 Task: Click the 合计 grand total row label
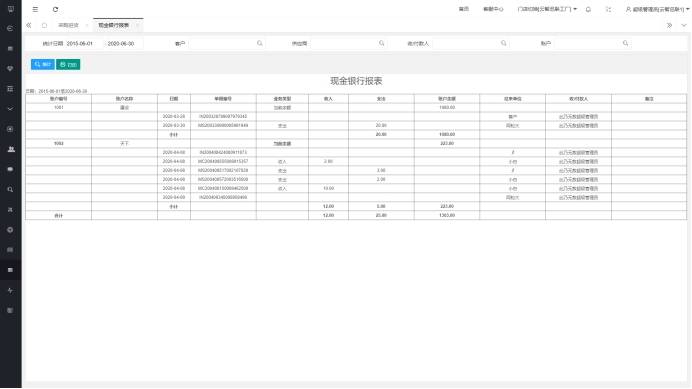pos(59,215)
